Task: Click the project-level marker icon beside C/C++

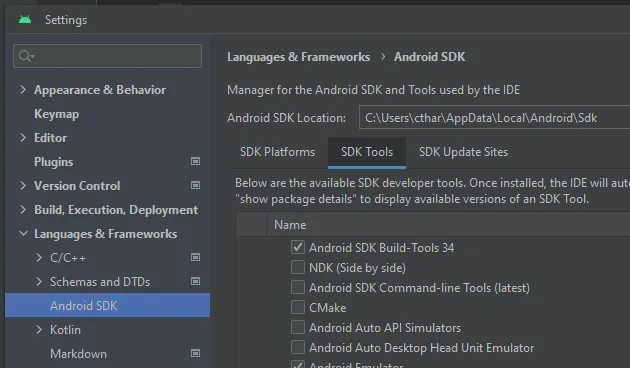Action: pyautogui.click(x=195, y=257)
